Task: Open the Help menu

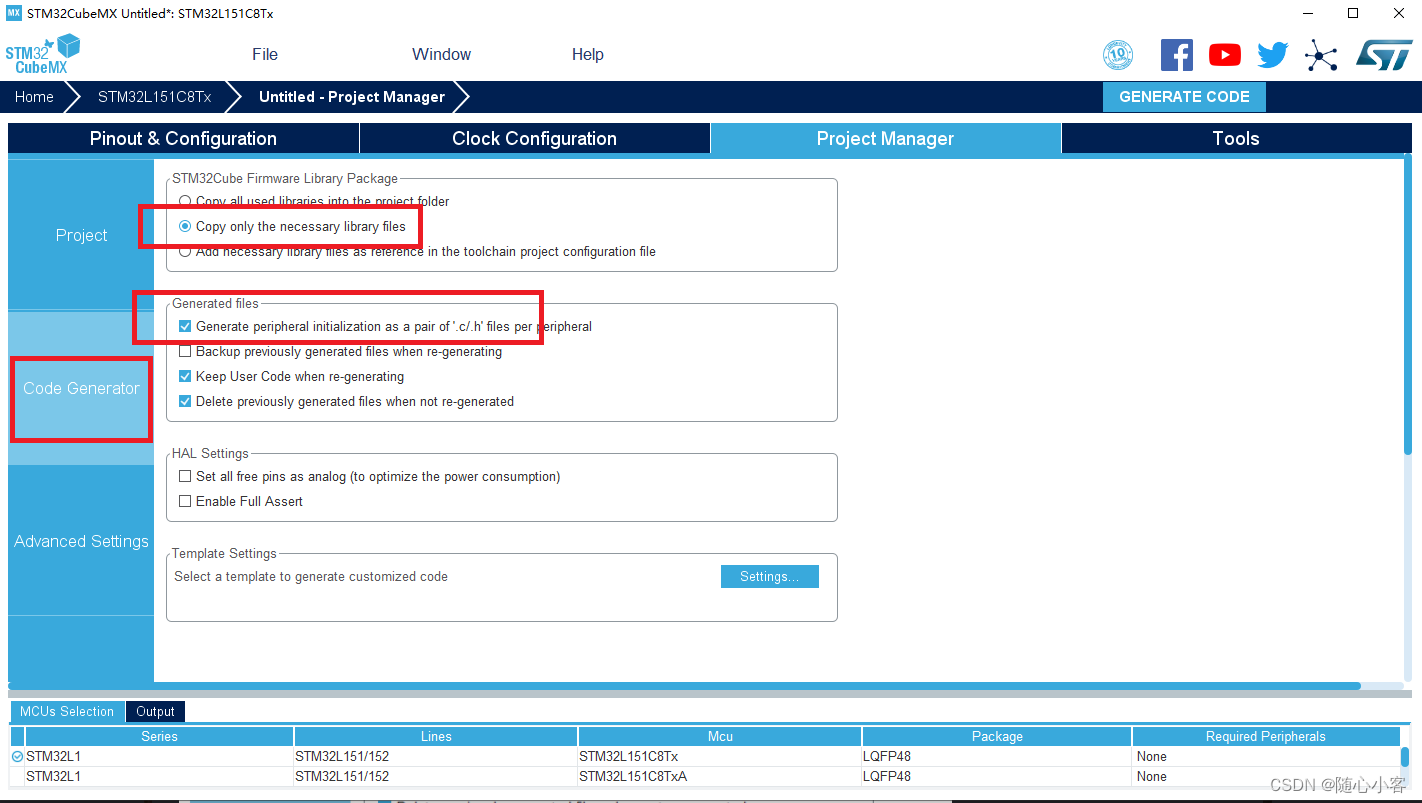Action: tap(588, 55)
